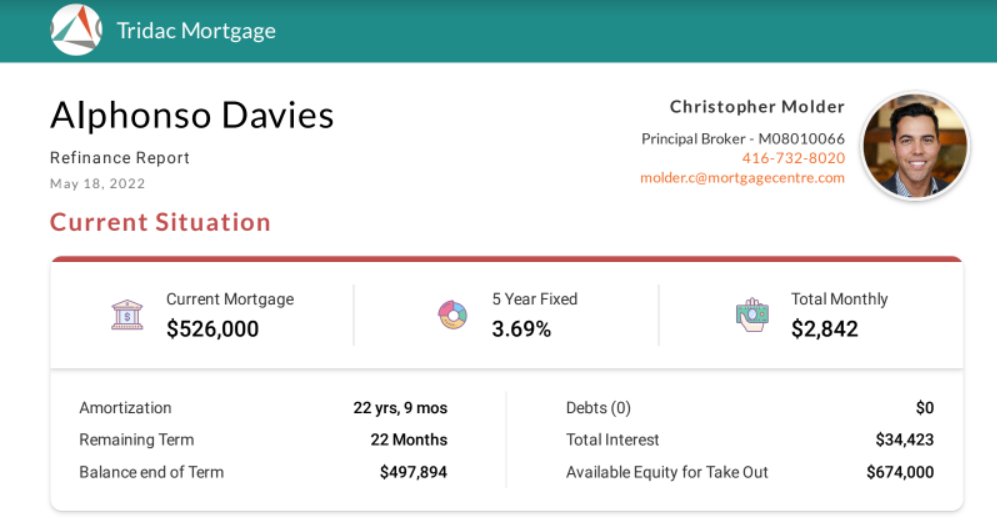Click the Amortization row label

pos(125,408)
